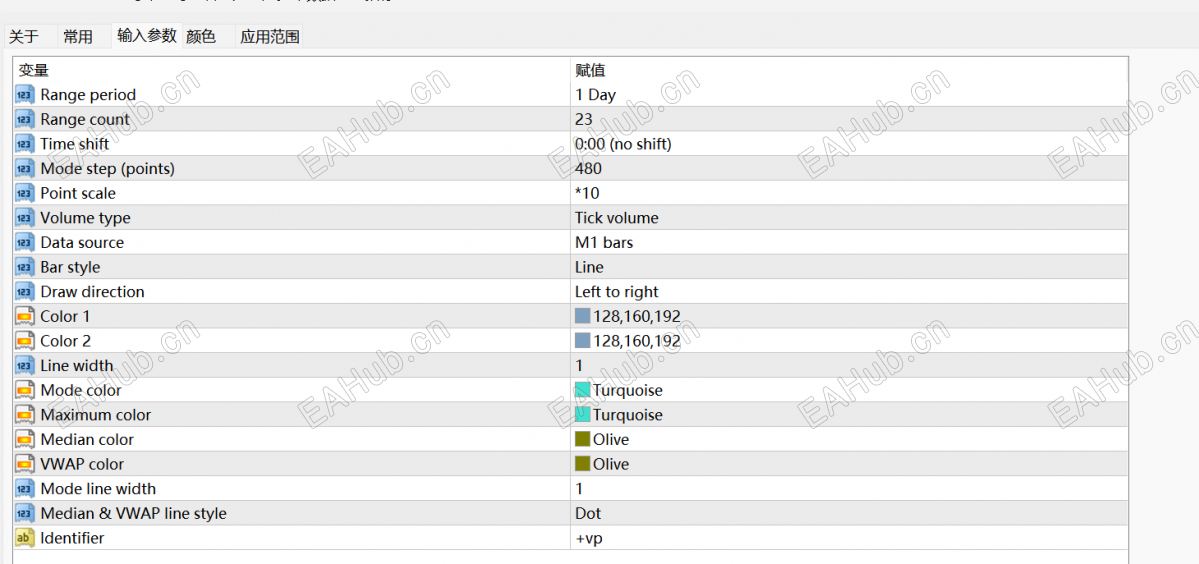Select the Draw direction value Left to right

pyautogui.click(x=616, y=291)
